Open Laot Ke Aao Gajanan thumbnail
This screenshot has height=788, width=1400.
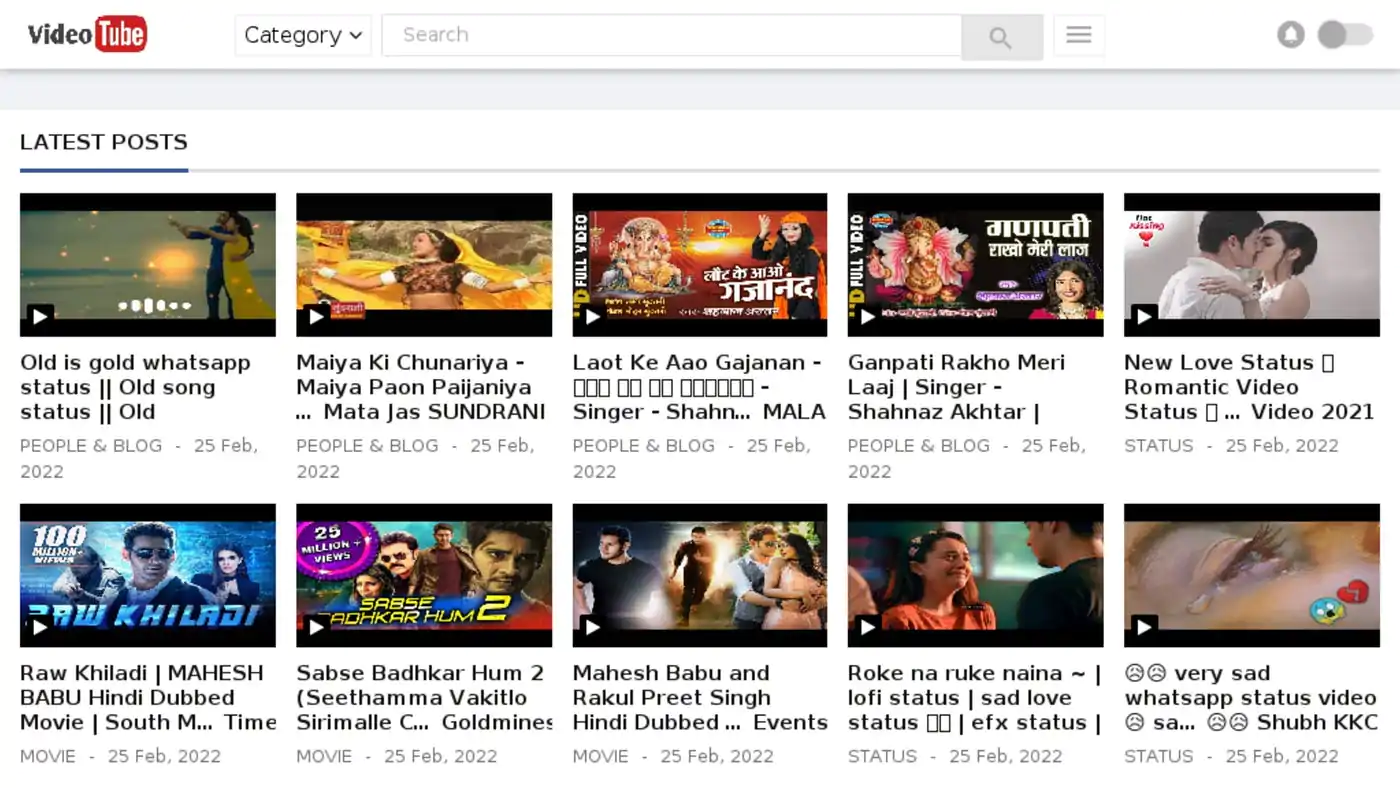point(700,264)
